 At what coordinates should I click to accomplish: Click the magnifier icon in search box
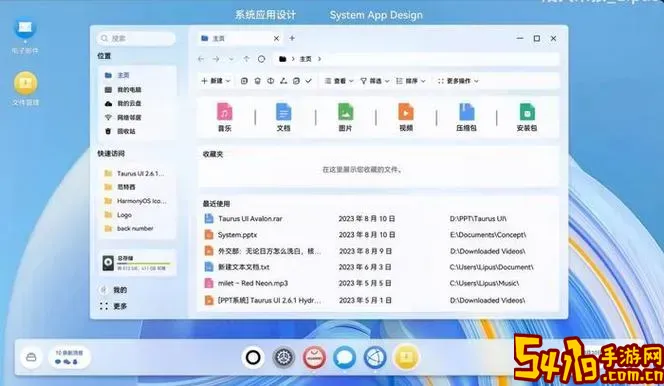pos(105,39)
